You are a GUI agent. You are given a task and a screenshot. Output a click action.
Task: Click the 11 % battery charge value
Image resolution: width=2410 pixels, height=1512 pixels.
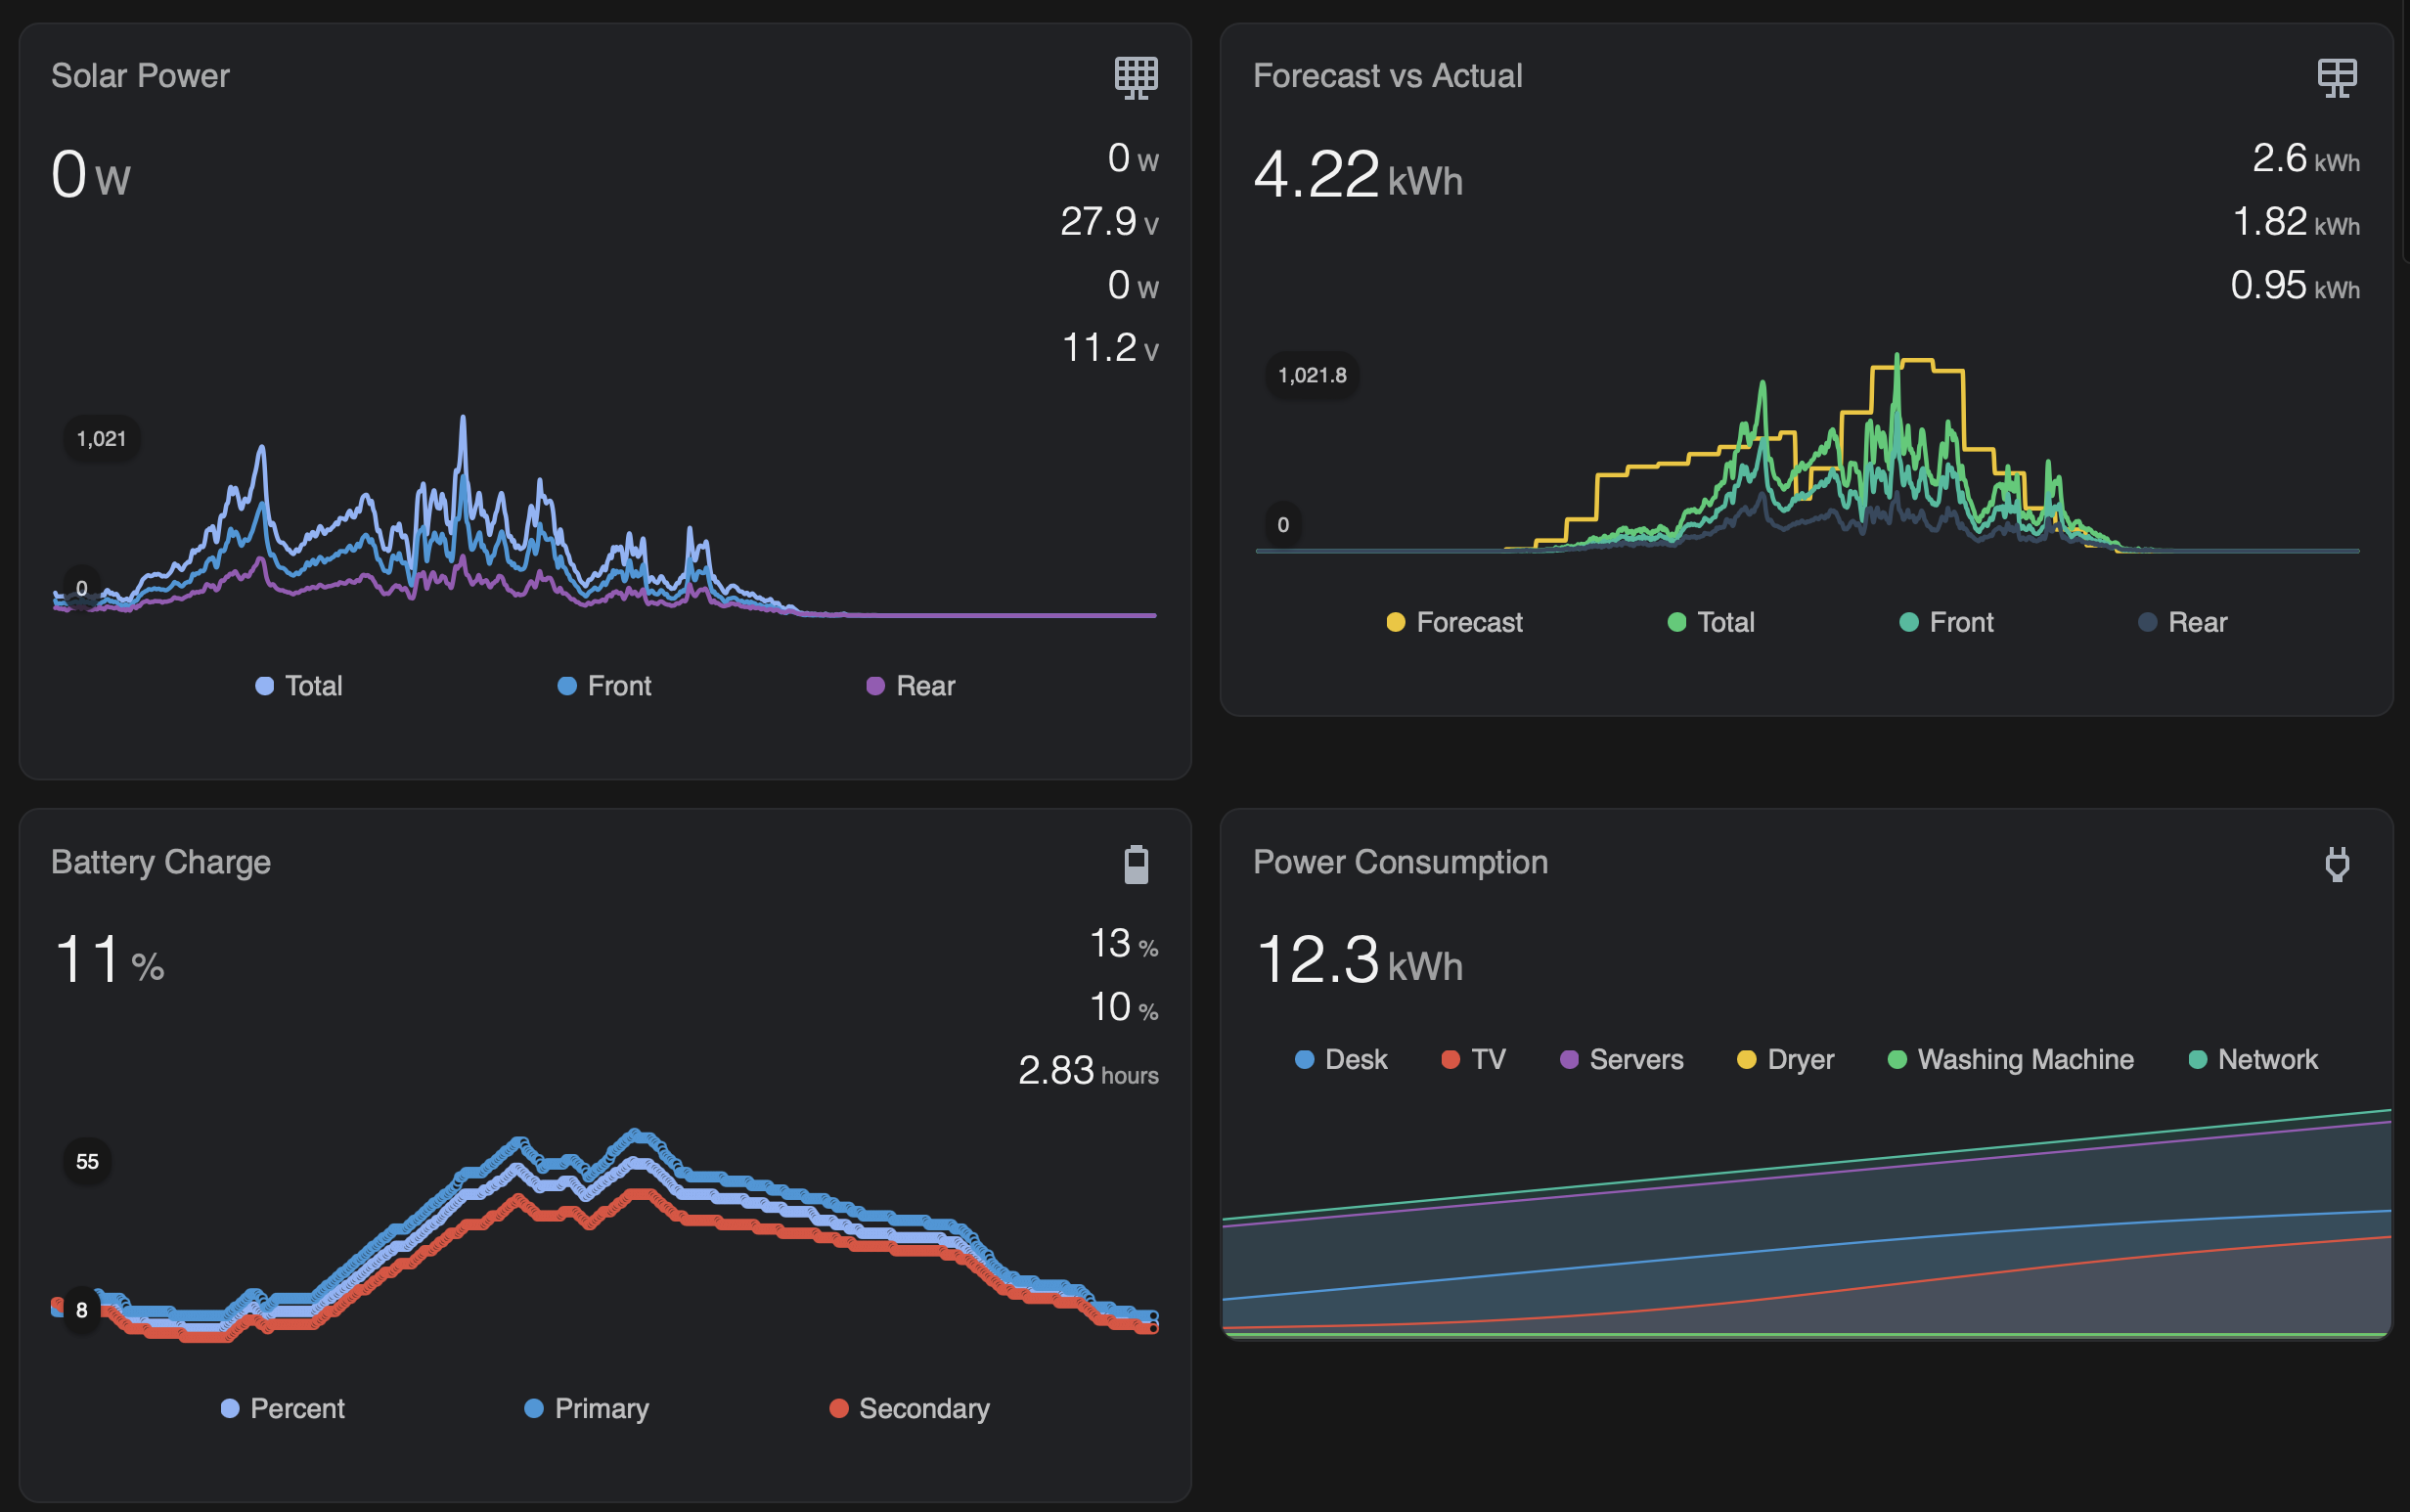109,959
